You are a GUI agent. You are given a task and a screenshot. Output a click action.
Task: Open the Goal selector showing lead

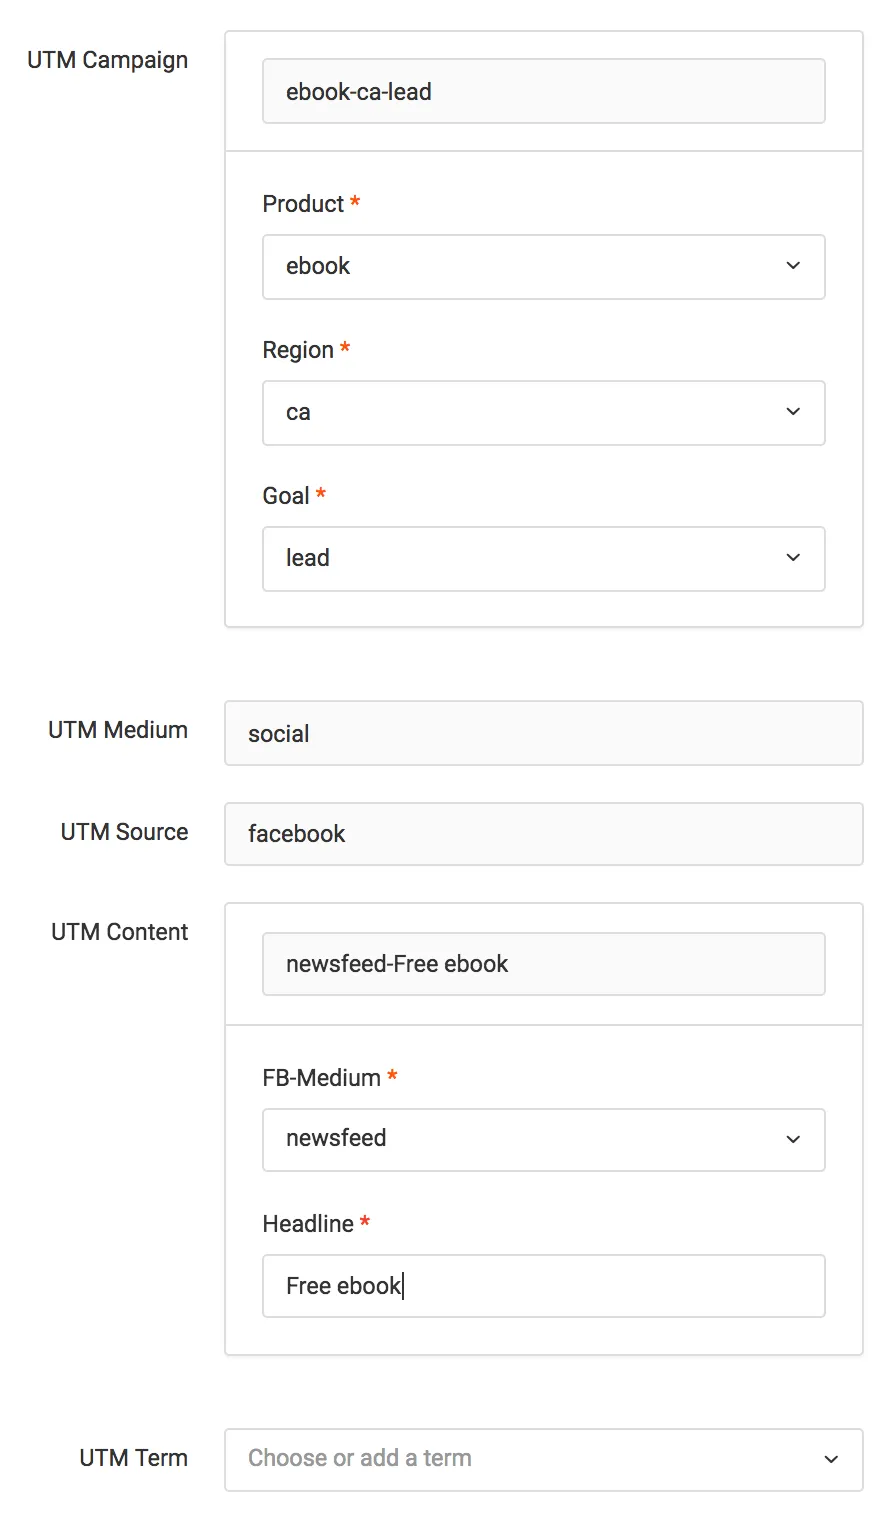point(543,558)
